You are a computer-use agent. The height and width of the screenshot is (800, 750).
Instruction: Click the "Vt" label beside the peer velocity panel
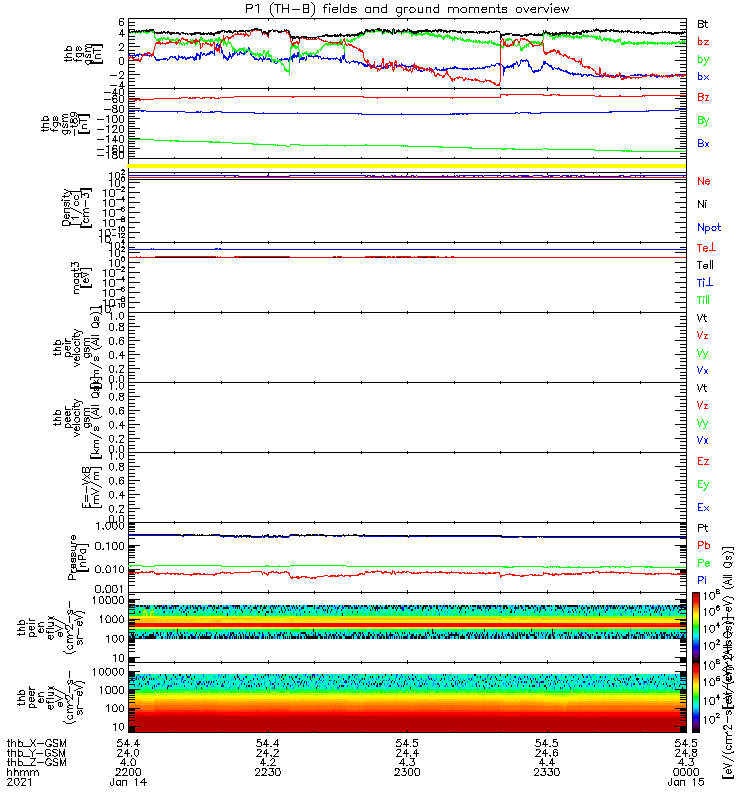pyautogui.click(x=702, y=388)
